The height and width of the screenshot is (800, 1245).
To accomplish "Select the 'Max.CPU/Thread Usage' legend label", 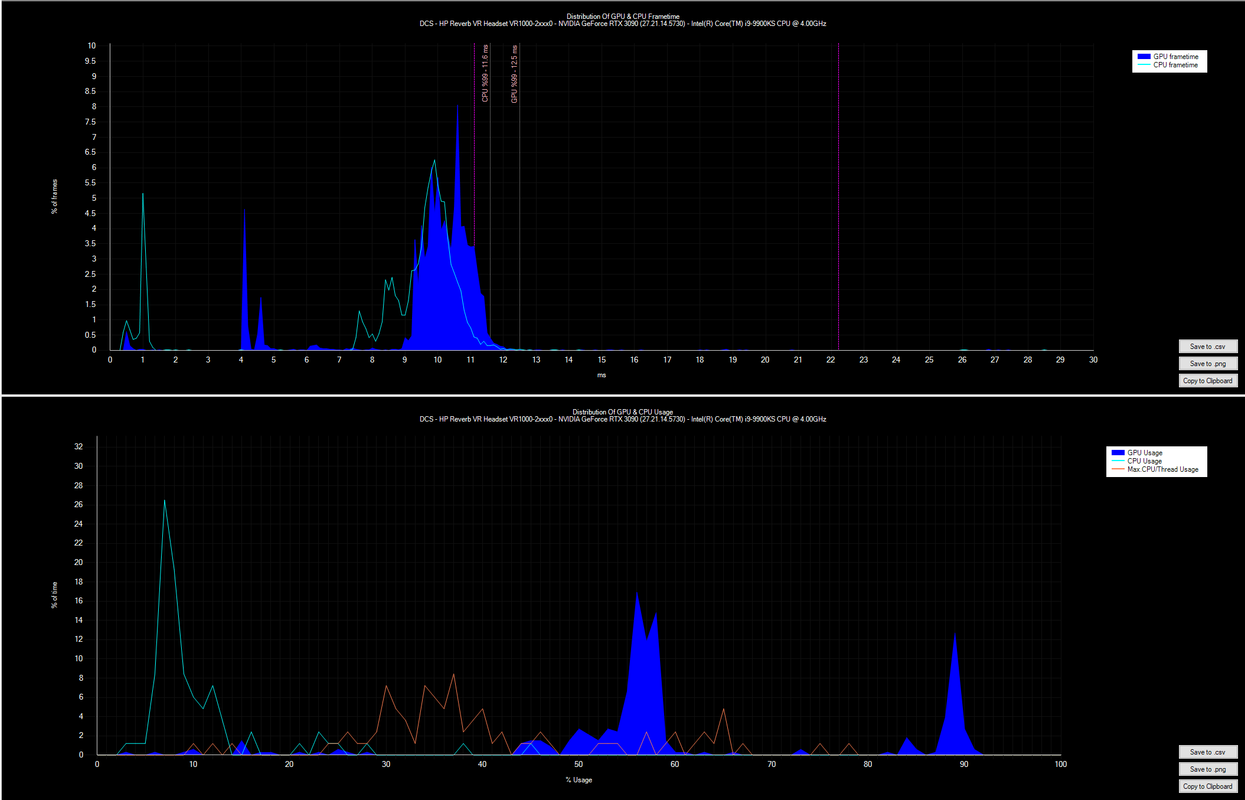I will click(x=1163, y=469).
